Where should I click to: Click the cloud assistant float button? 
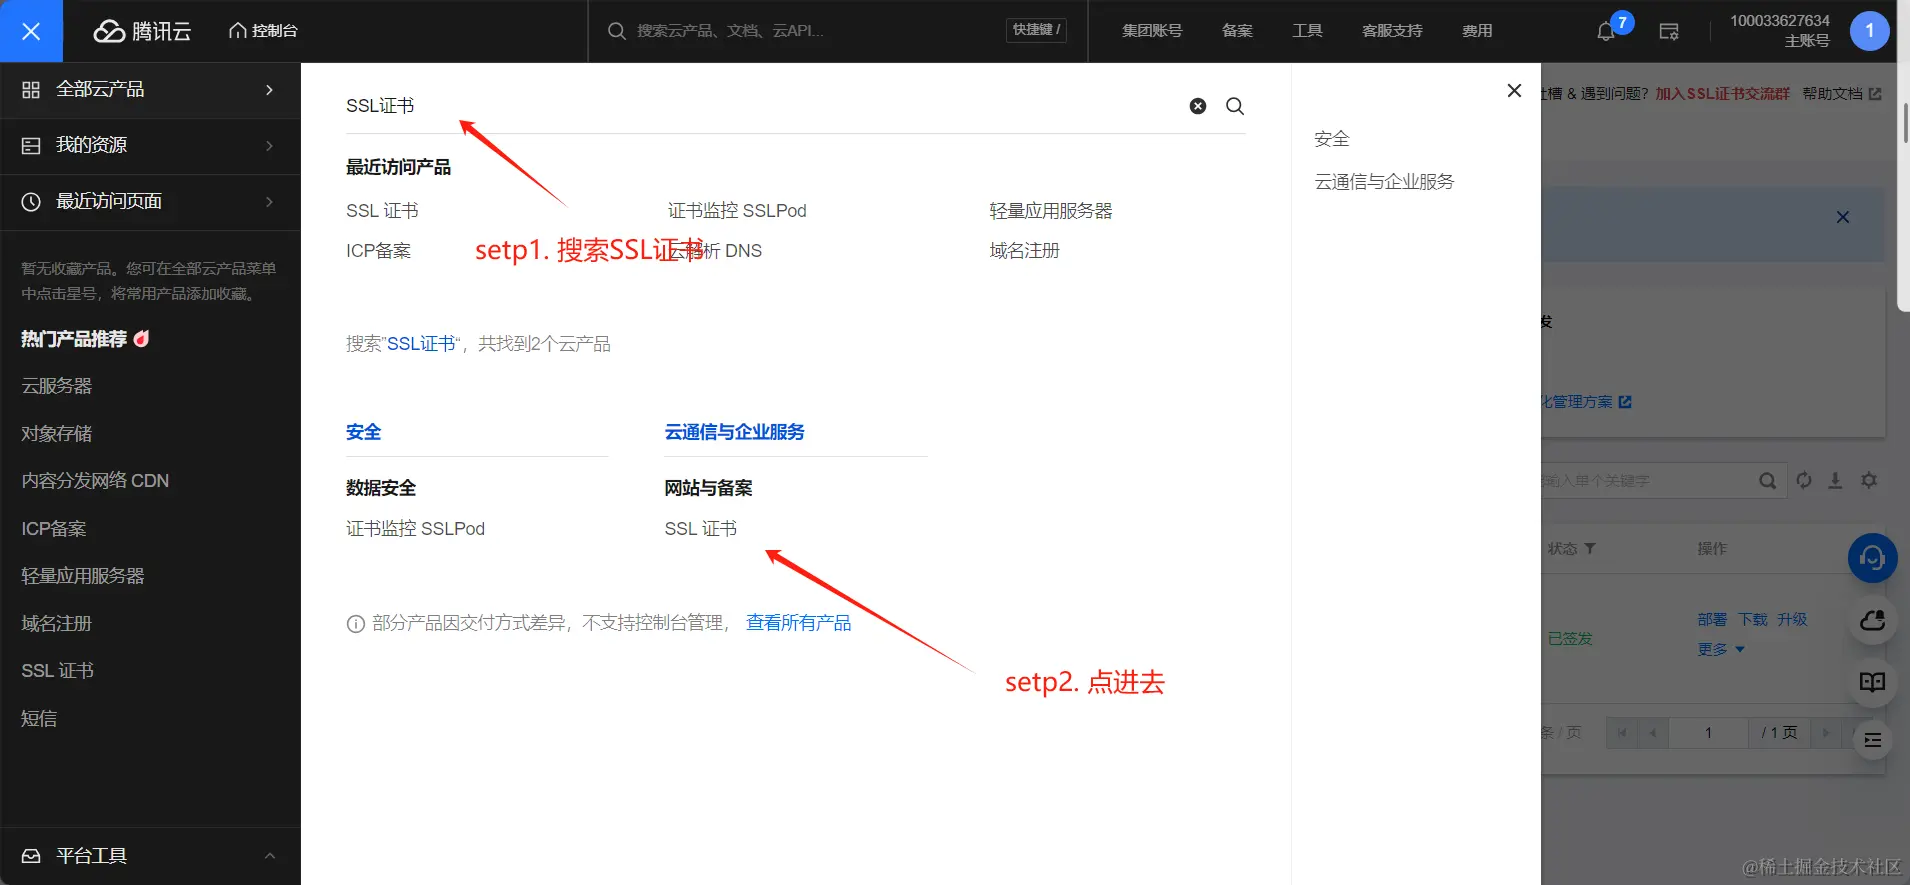click(1872, 622)
